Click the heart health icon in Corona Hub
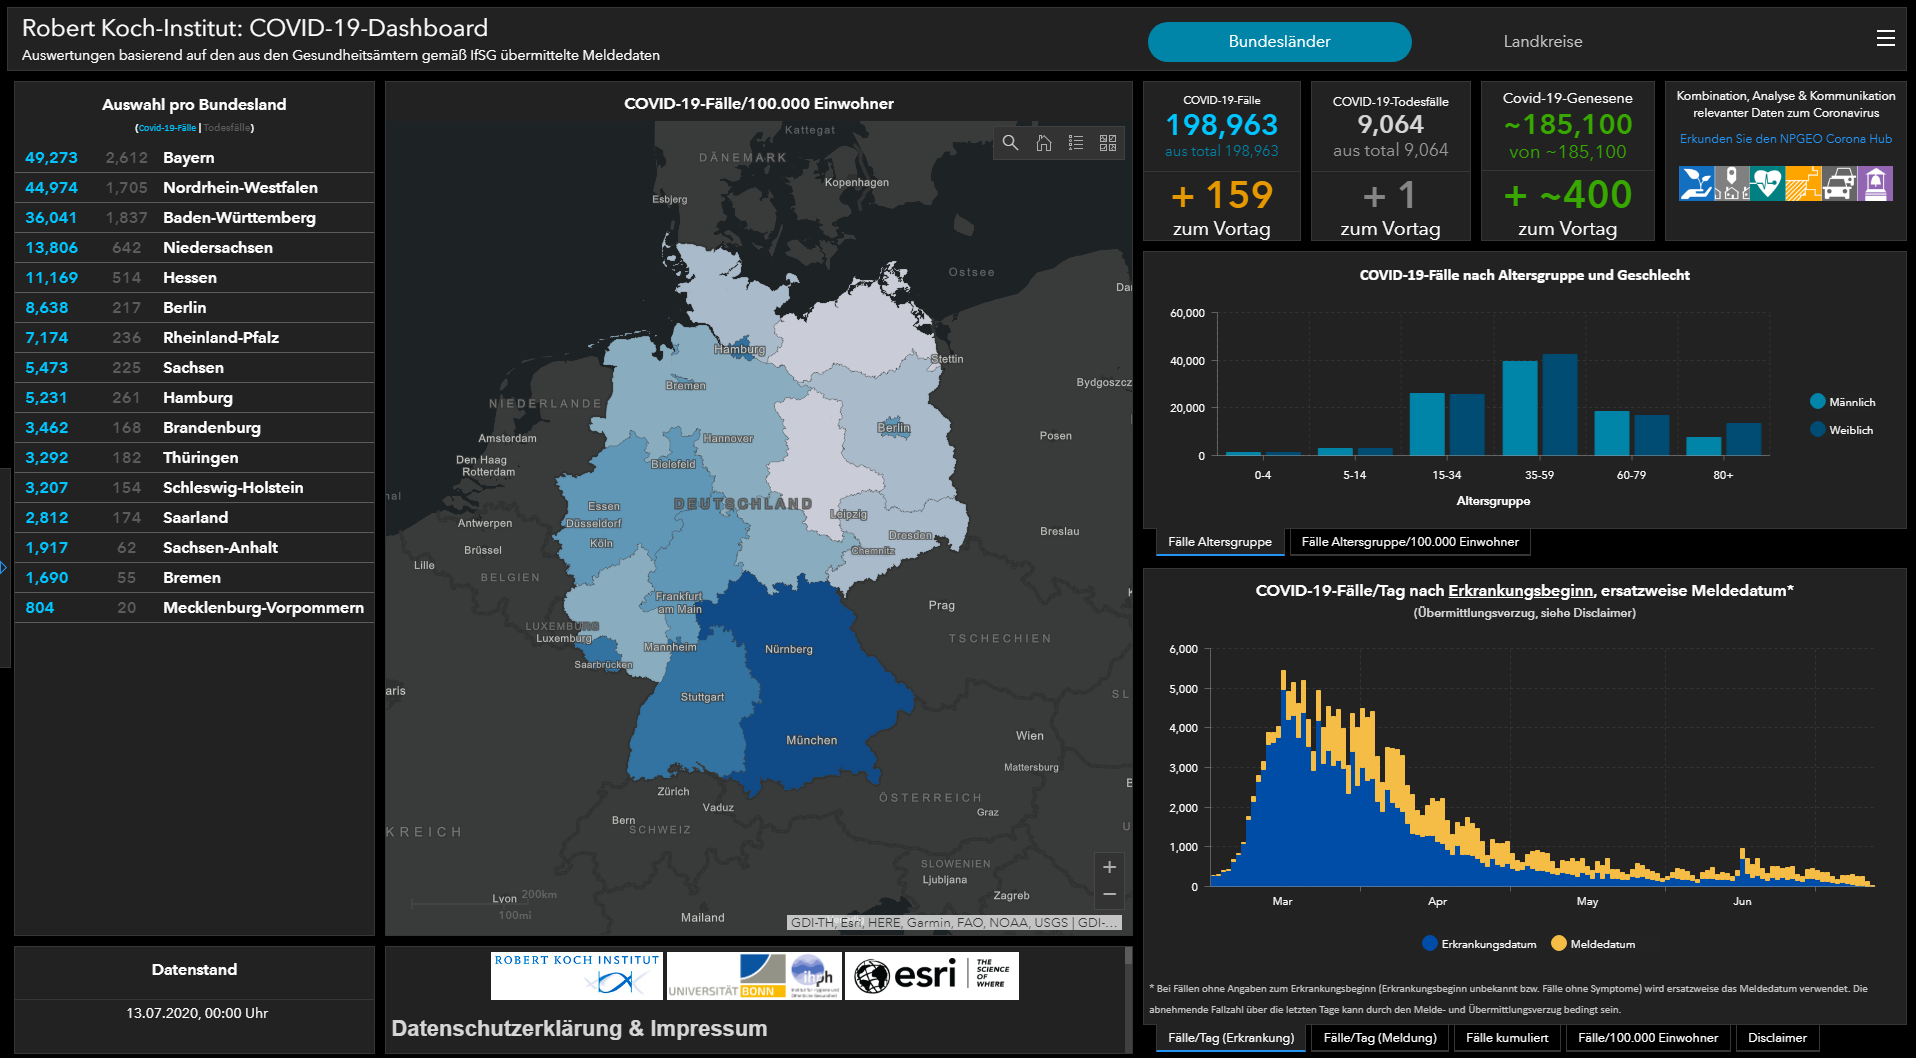 click(1766, 184)
